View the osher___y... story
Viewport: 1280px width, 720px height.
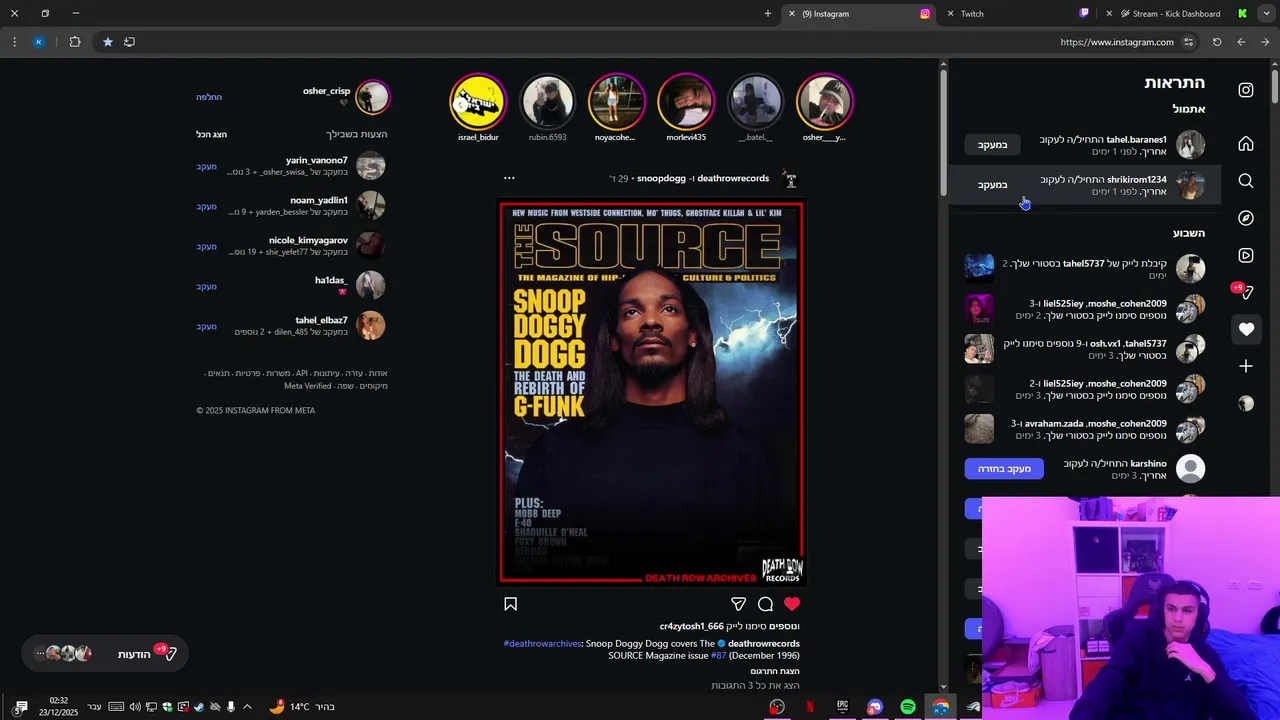[824, 101]
